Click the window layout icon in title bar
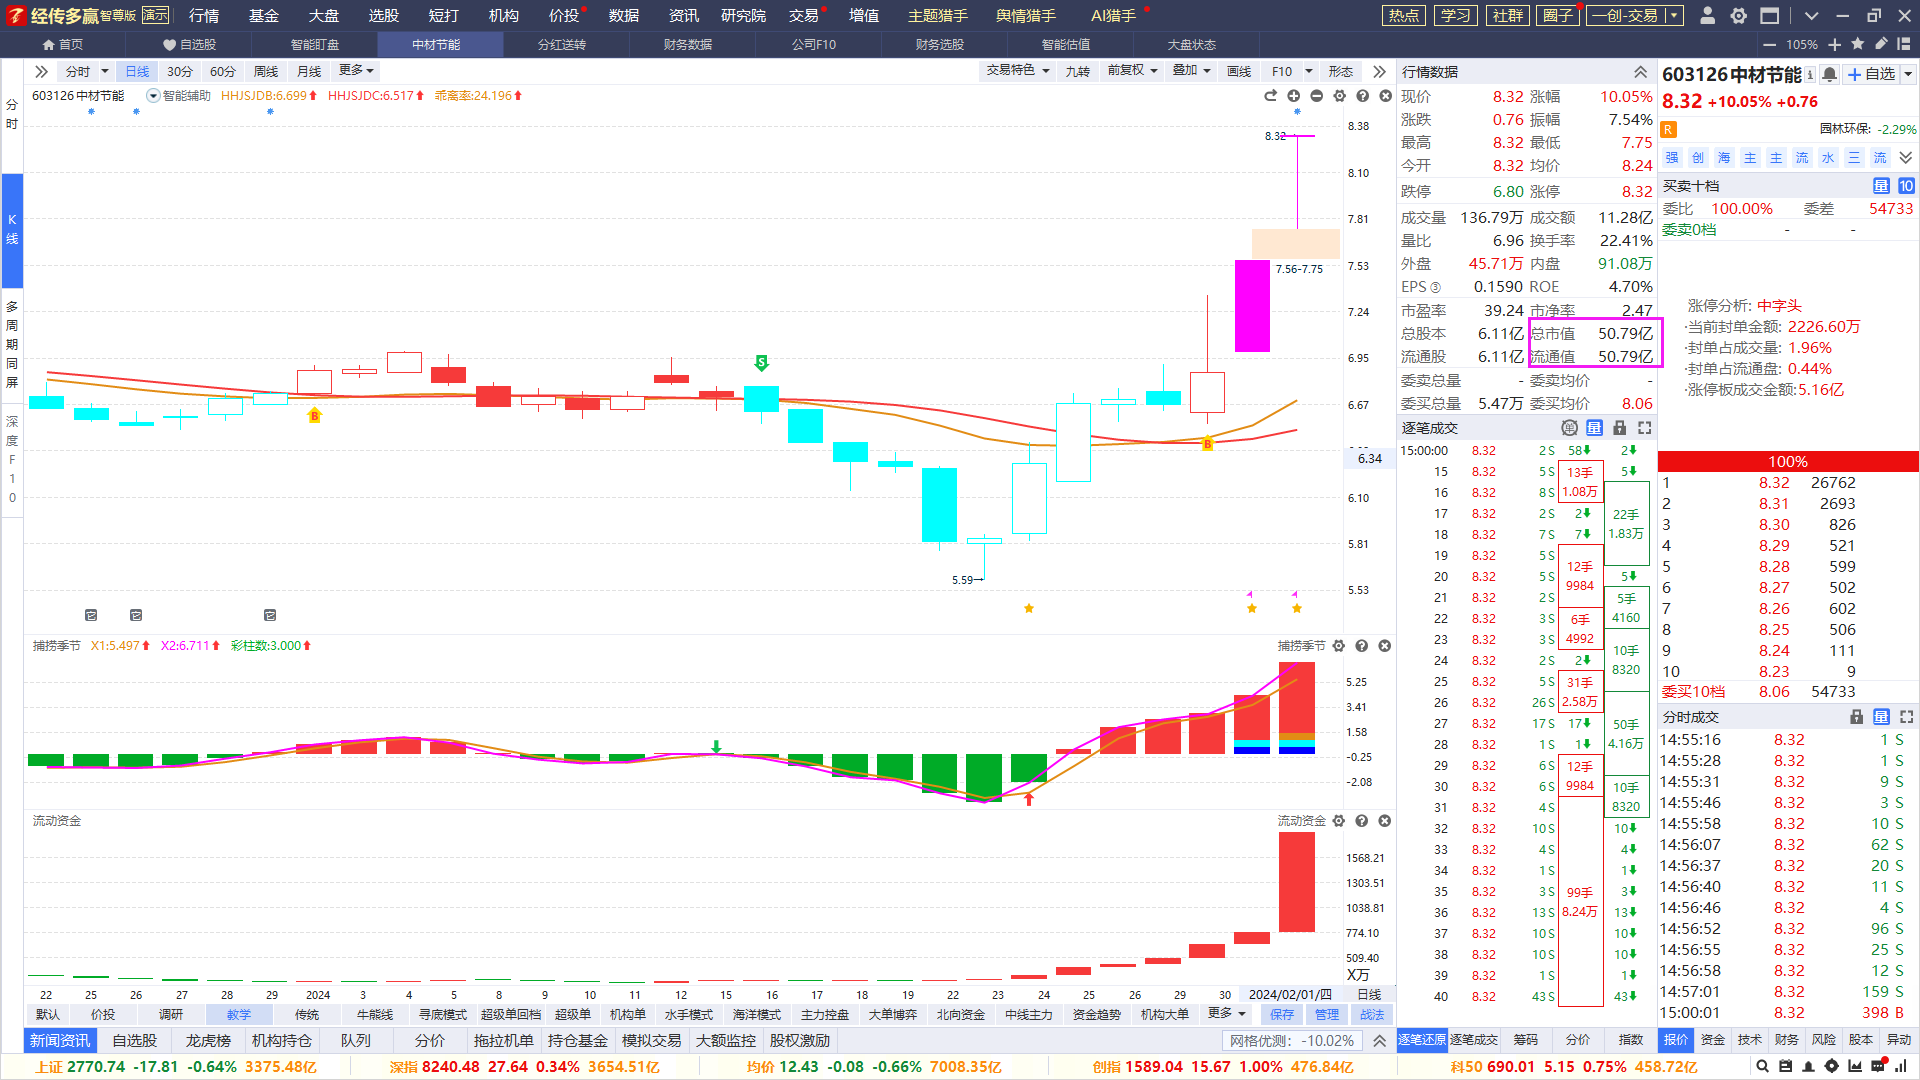This screenshot has width=1920, height=1080. (1769, 15)
